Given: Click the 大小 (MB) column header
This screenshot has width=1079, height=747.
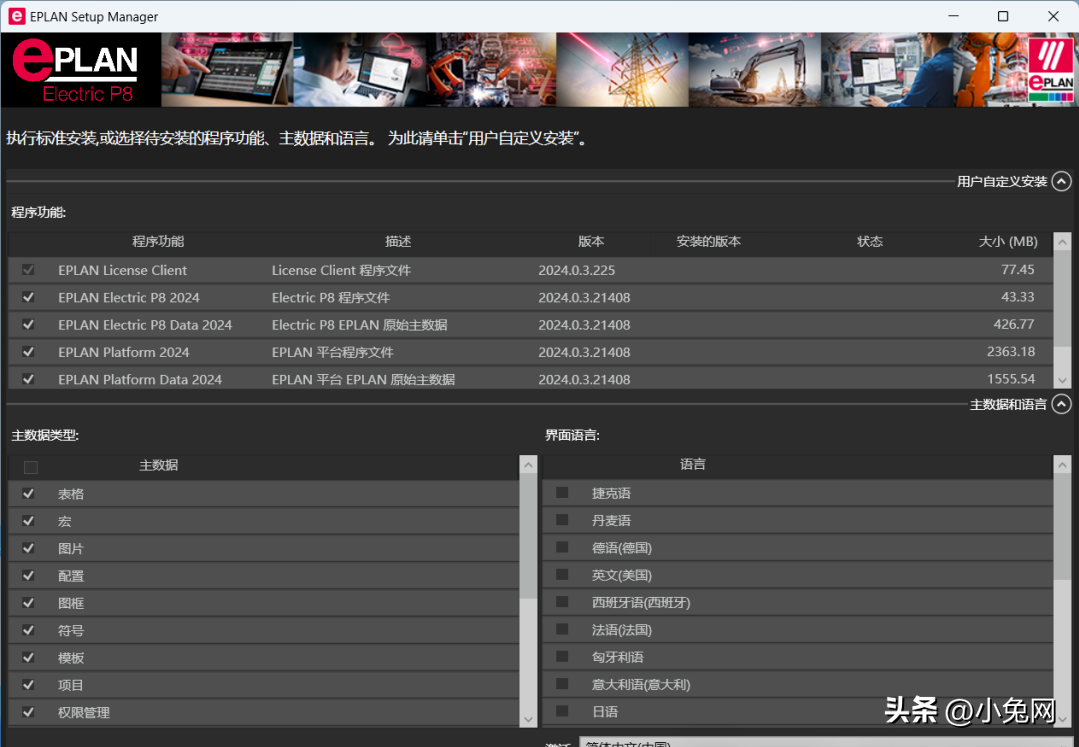Looking at the screenshot, I should coord(1007,242).
